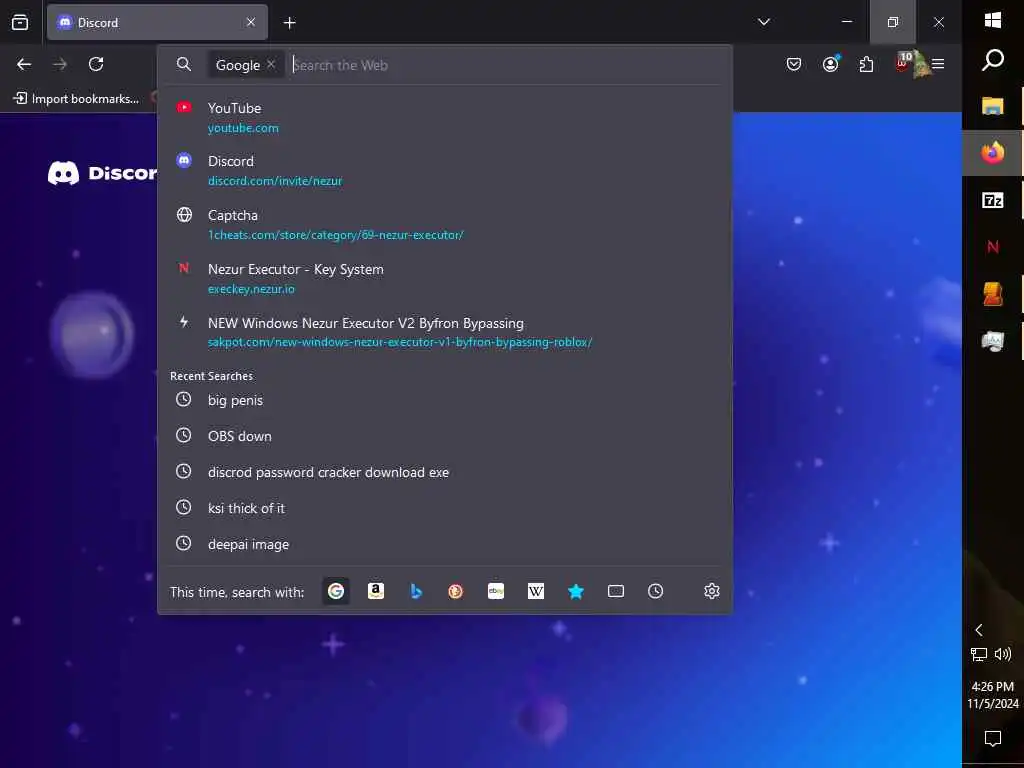Select the recent search deepai image
Image resolution: width=1024 pixels, height=768 pixels.
(x=445, y=544)
